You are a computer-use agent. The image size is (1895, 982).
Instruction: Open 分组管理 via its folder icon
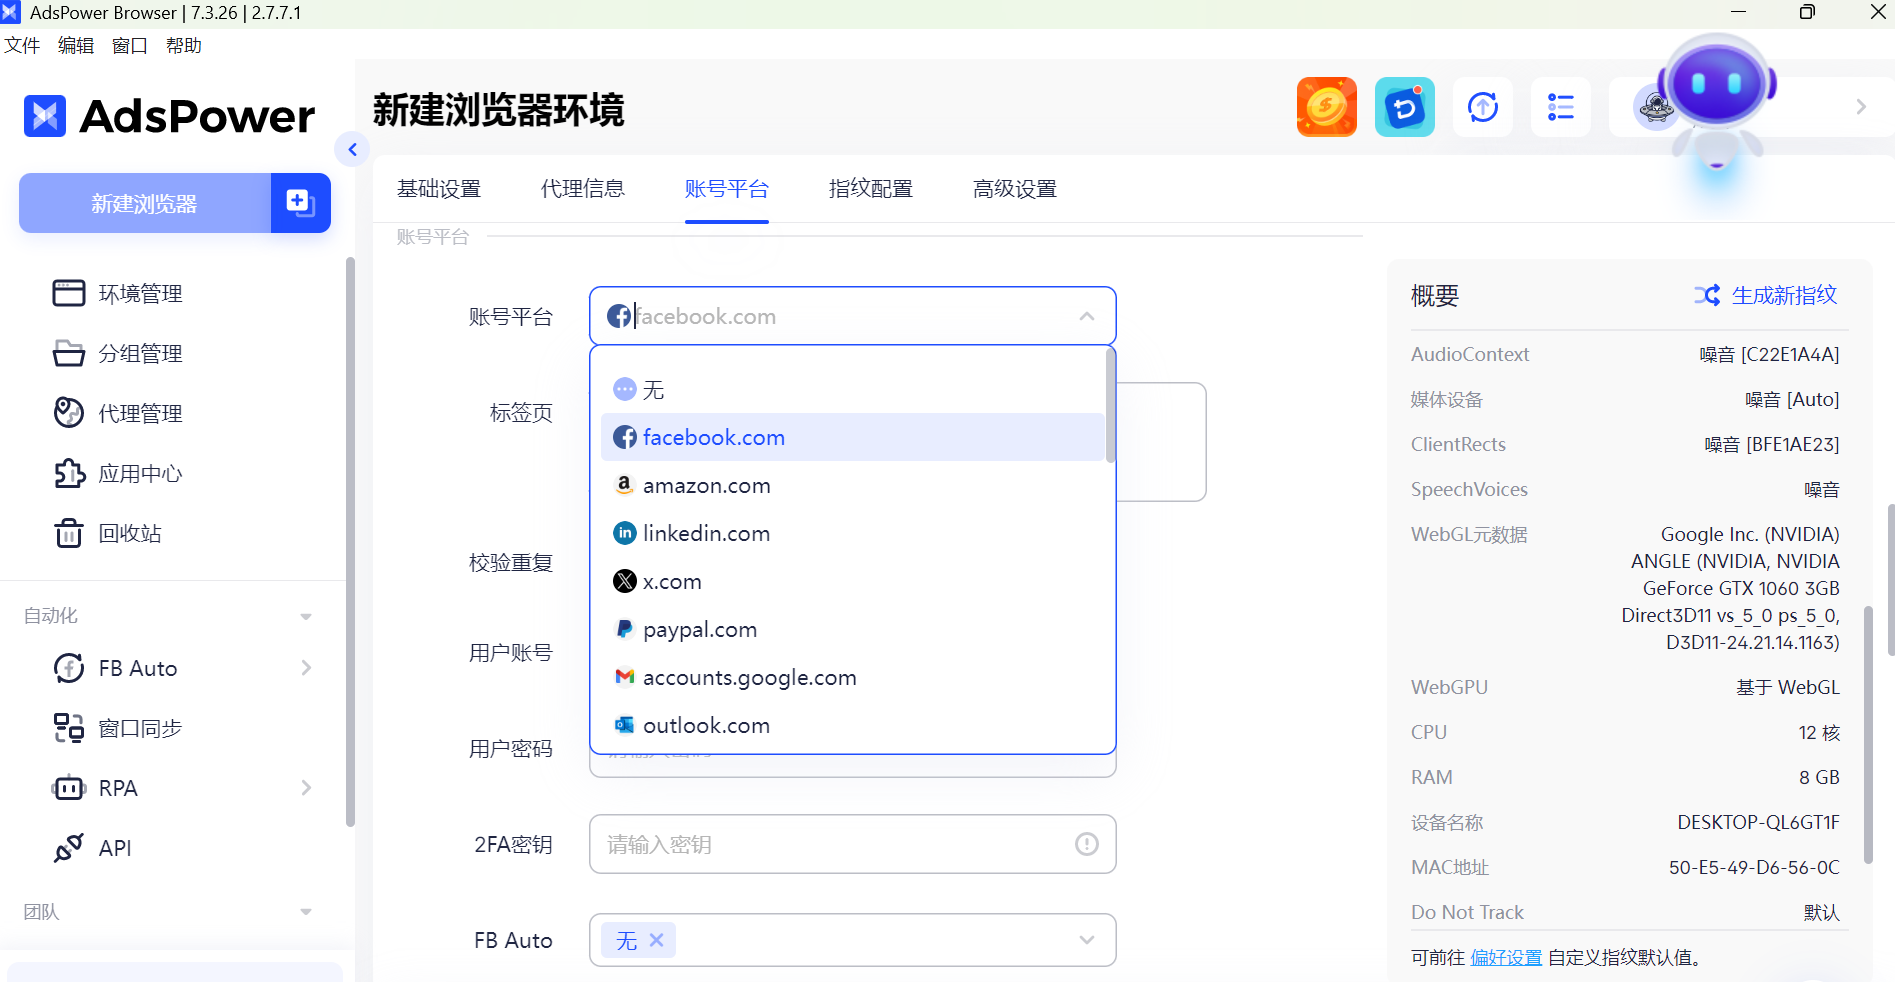tap(69, 353)
